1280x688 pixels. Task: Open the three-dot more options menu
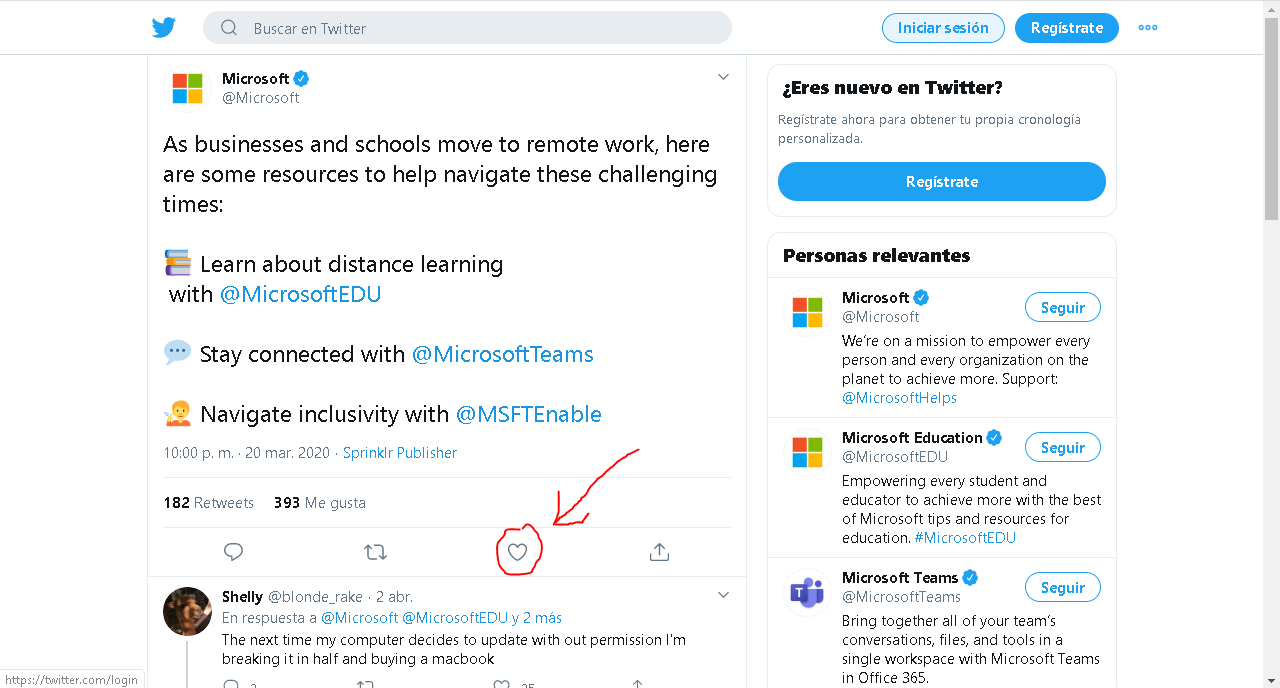pos(1148,28)
